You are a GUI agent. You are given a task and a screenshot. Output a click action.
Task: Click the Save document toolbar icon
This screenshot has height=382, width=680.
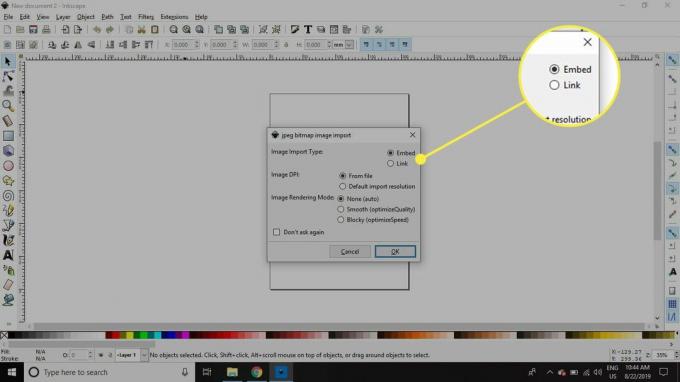pyautogui.click(x=33, y=29)
